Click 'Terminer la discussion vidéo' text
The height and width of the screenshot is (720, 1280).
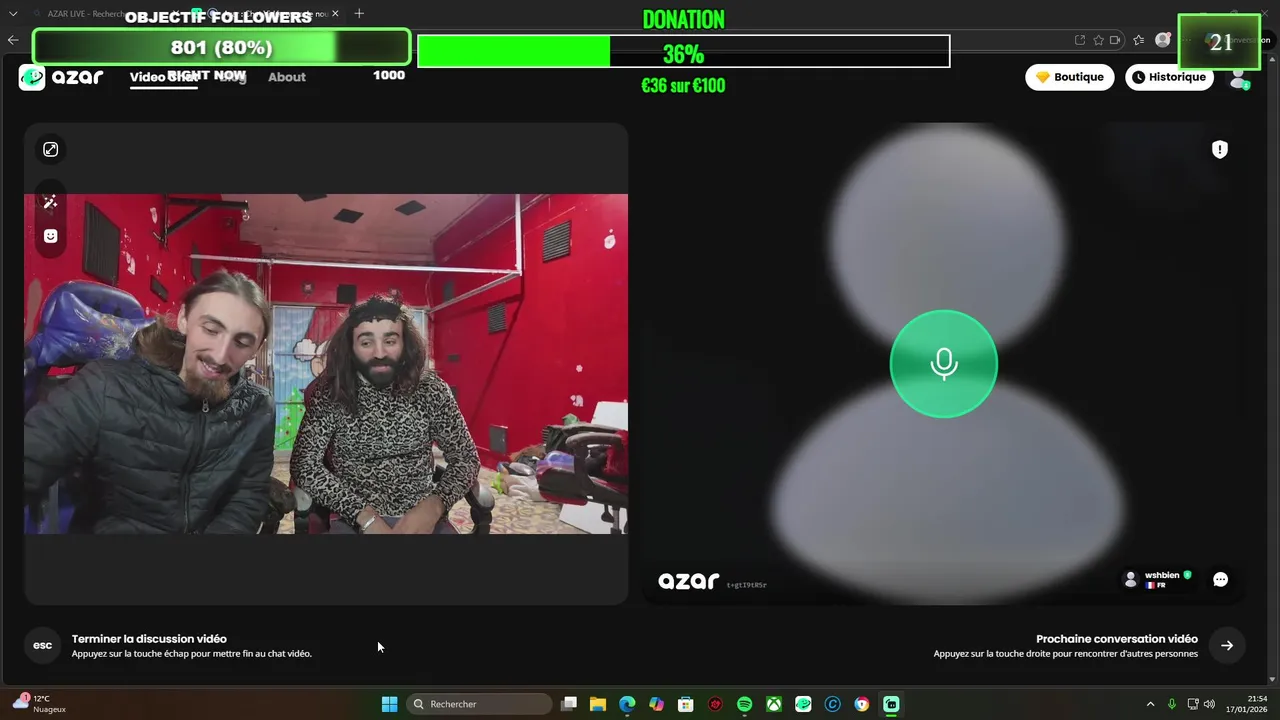pyautogui.click(x=149, y=639)
